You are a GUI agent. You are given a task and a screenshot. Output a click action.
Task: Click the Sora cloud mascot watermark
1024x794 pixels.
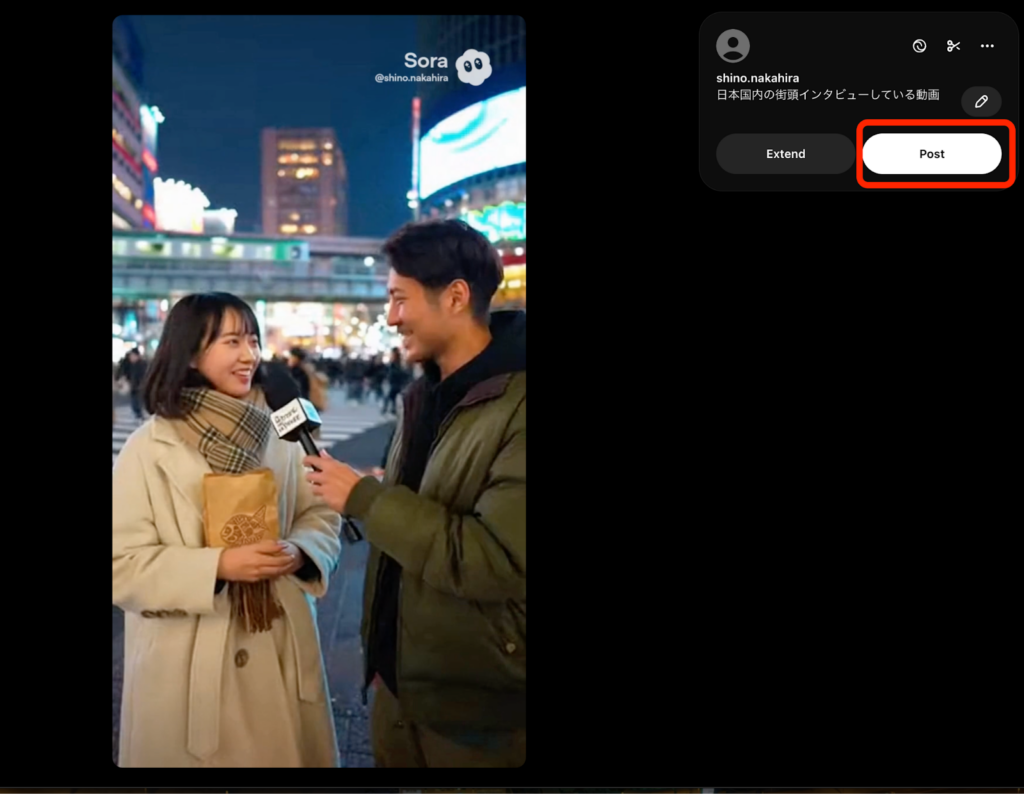[x=473, y=67]
